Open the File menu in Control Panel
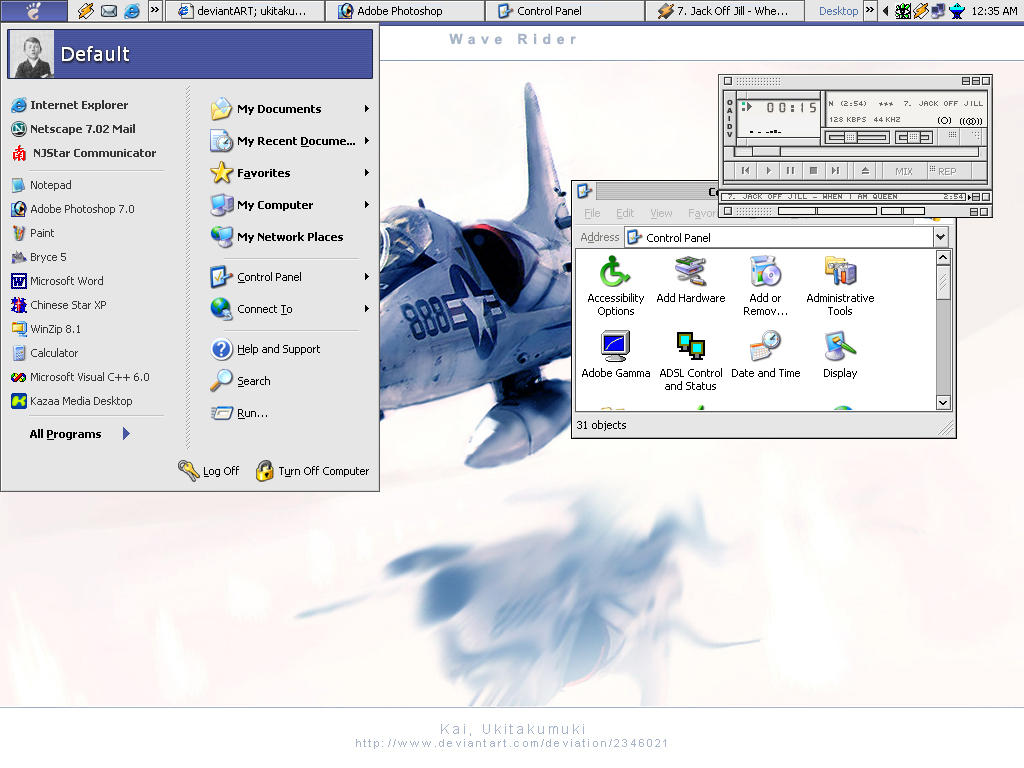1024x768 pixels. click(x=592, y=214)
